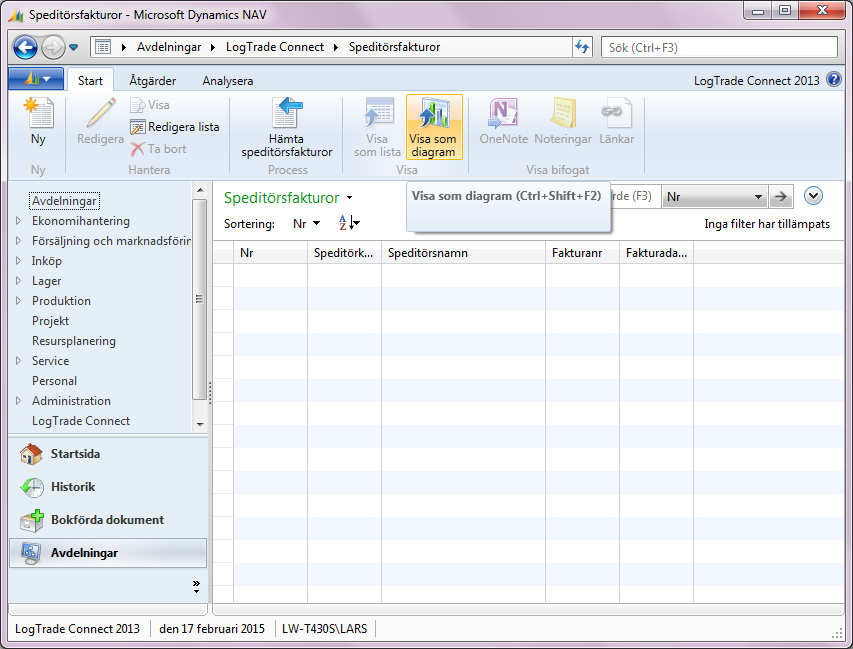Expand the filter pane chevron

[813, 196]
